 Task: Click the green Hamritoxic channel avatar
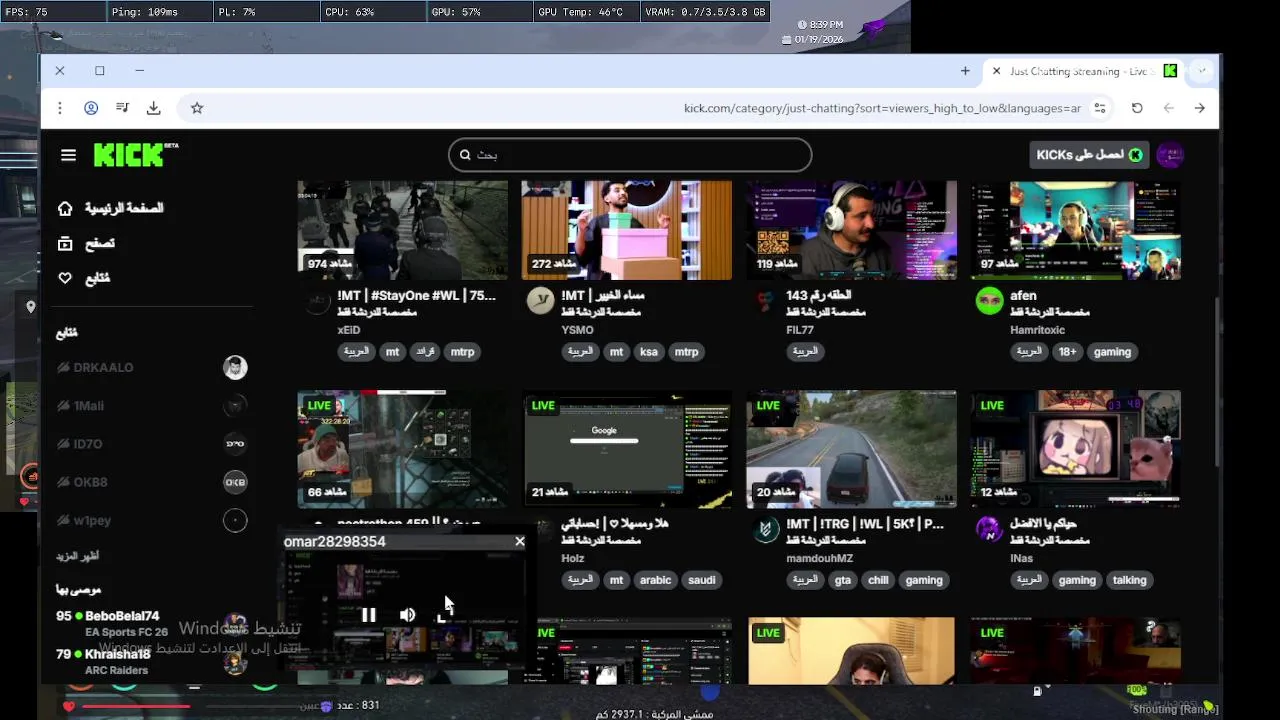[989, 301]
